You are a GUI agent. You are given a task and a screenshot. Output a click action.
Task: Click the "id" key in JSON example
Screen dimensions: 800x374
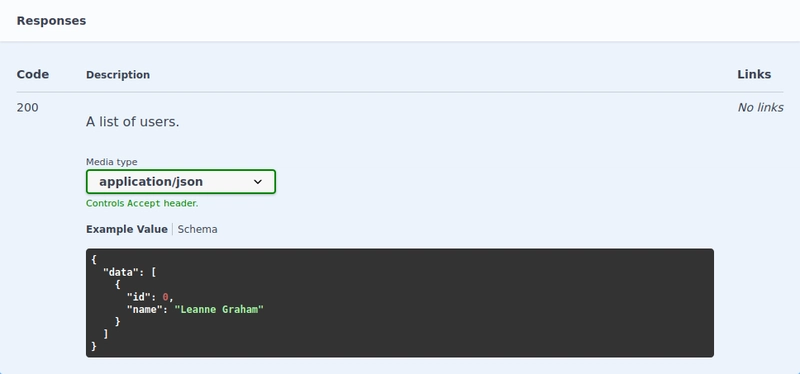tap(139, 297)
